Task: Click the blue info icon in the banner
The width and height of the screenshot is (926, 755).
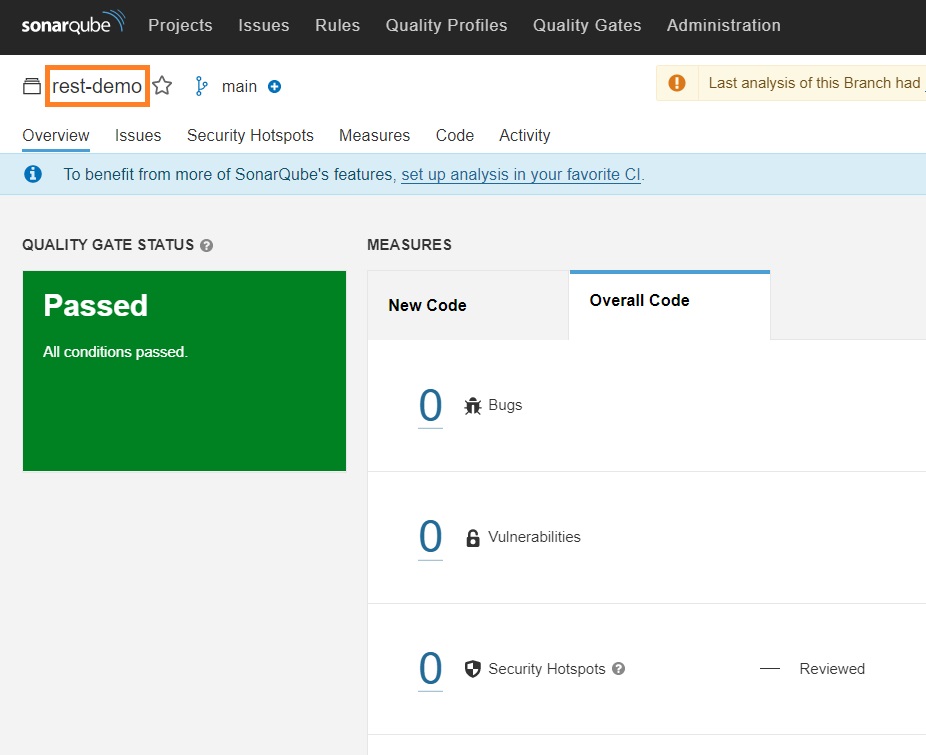Action: point(33,174)
